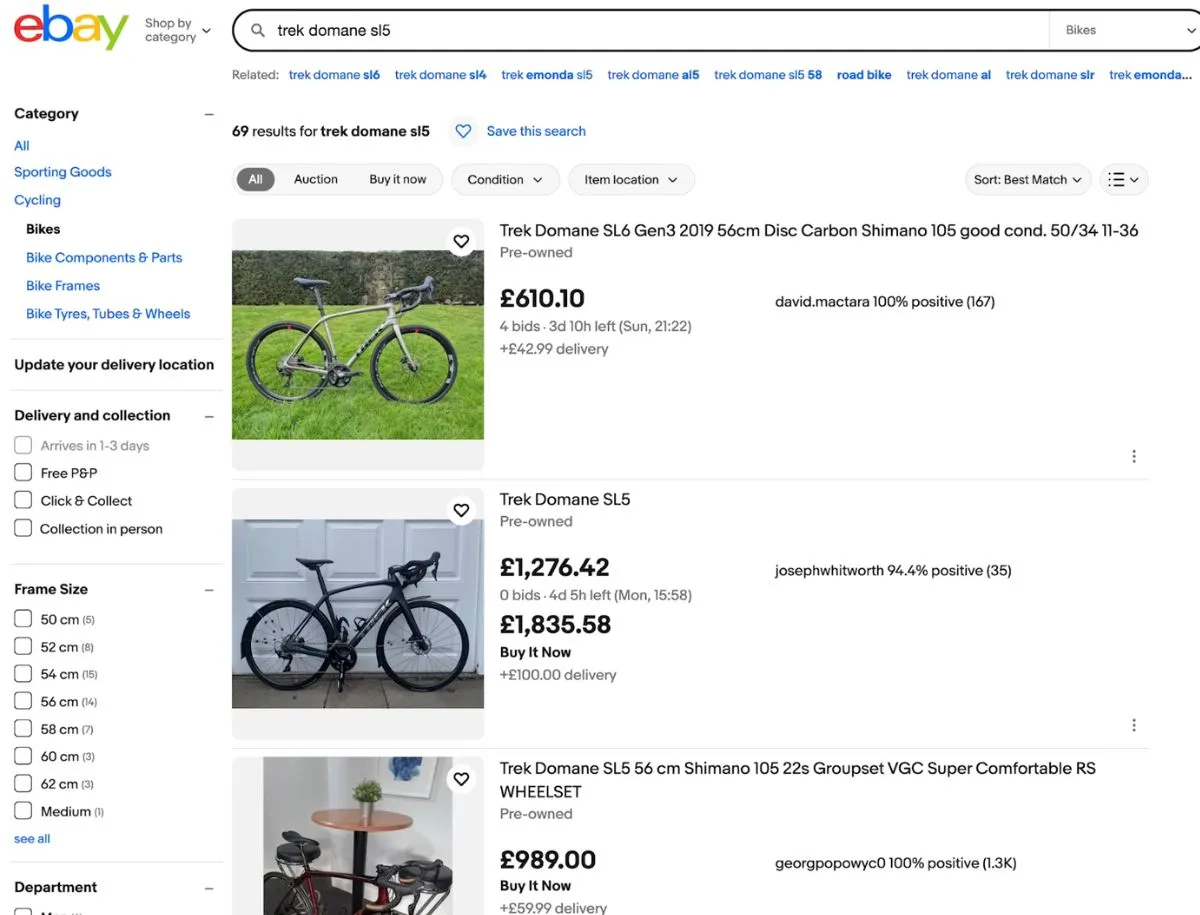The width and height of the screenshot is (1200, 915).
Task: Open Bike Components & Parts category
Action: pyautogui.click(x=104, y=258)
